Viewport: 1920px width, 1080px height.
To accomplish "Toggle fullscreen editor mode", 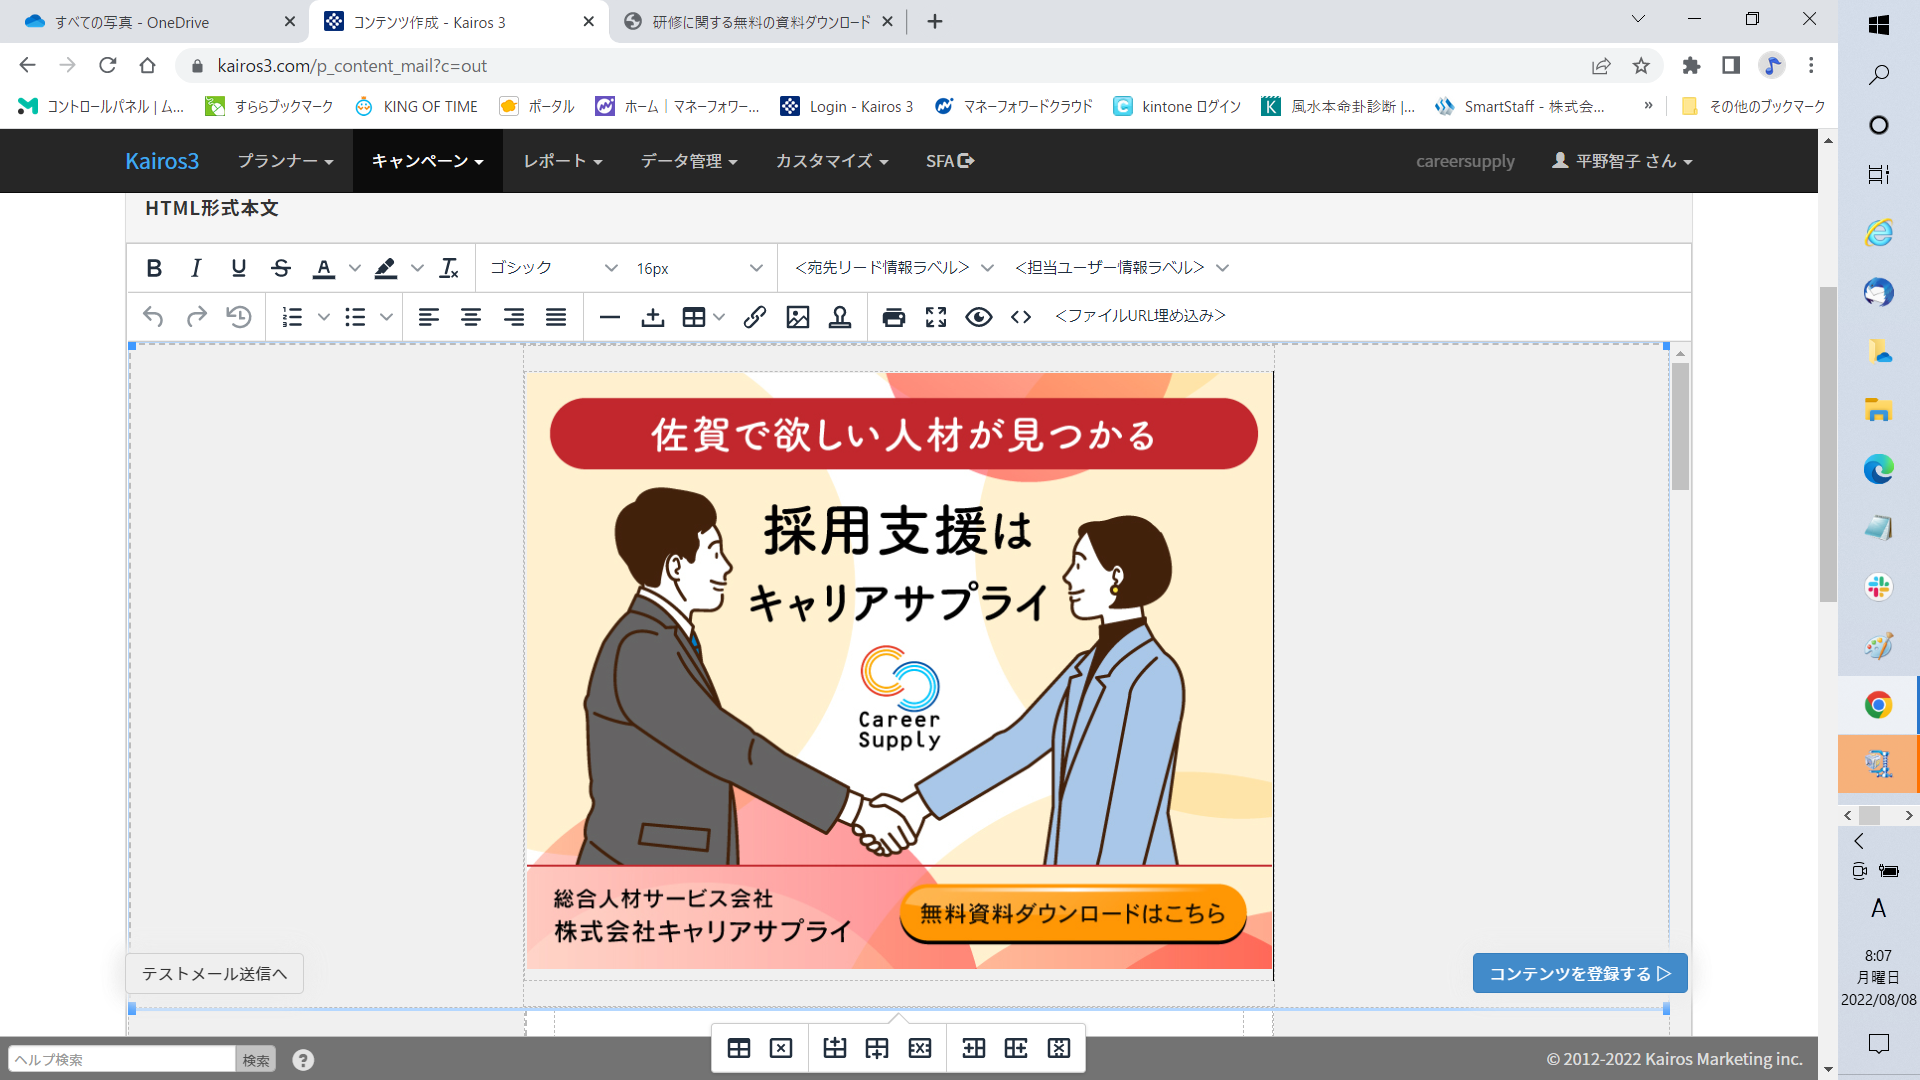I will click(936, 317).
